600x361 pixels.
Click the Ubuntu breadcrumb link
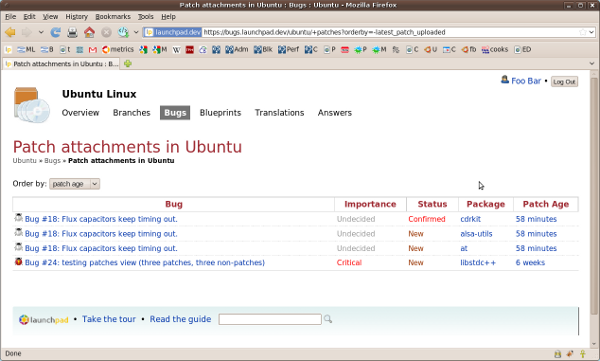click(24, 160)
